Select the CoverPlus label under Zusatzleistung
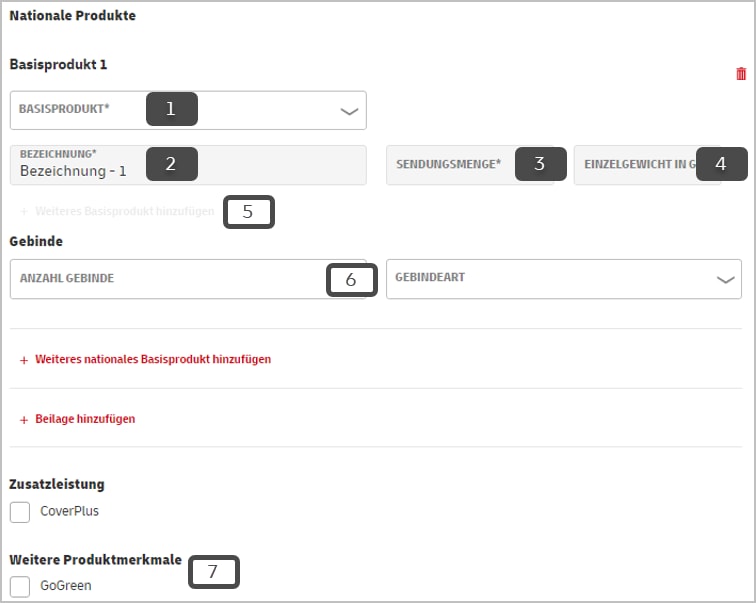This screenshot has width=756, height=603. coord(69,512)
